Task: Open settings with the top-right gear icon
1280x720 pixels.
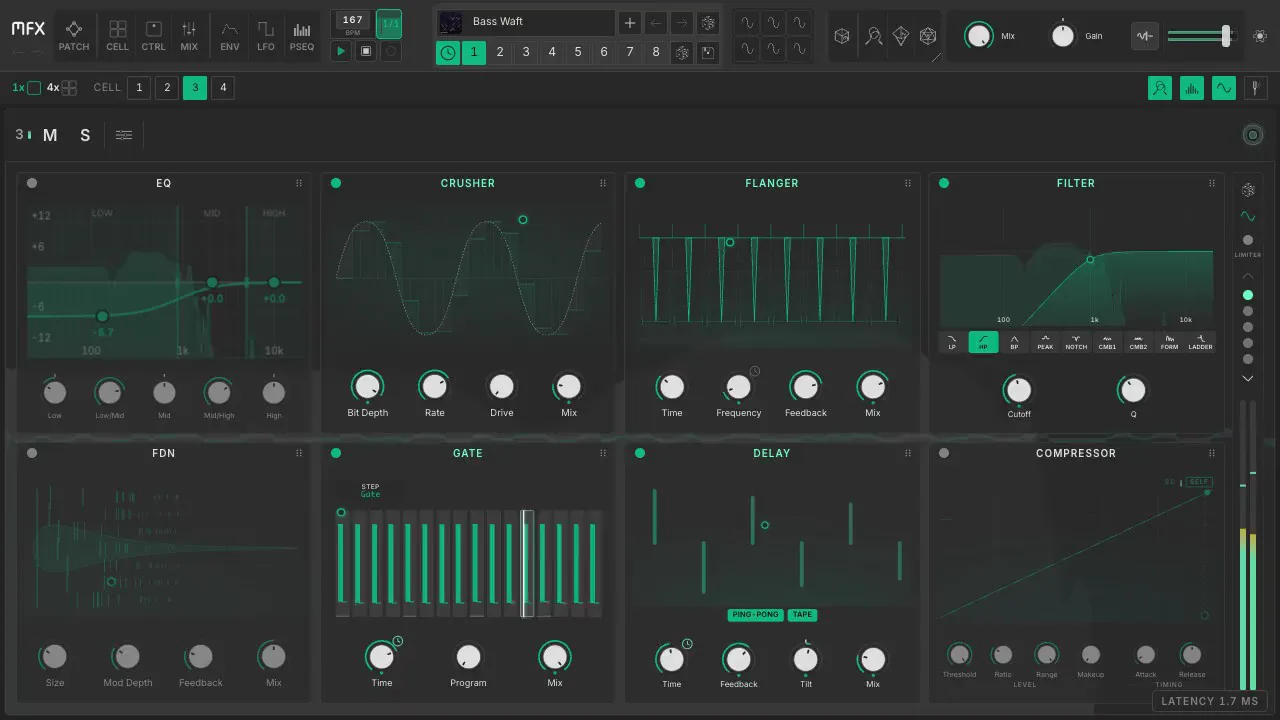Action: coord(1259,36)
